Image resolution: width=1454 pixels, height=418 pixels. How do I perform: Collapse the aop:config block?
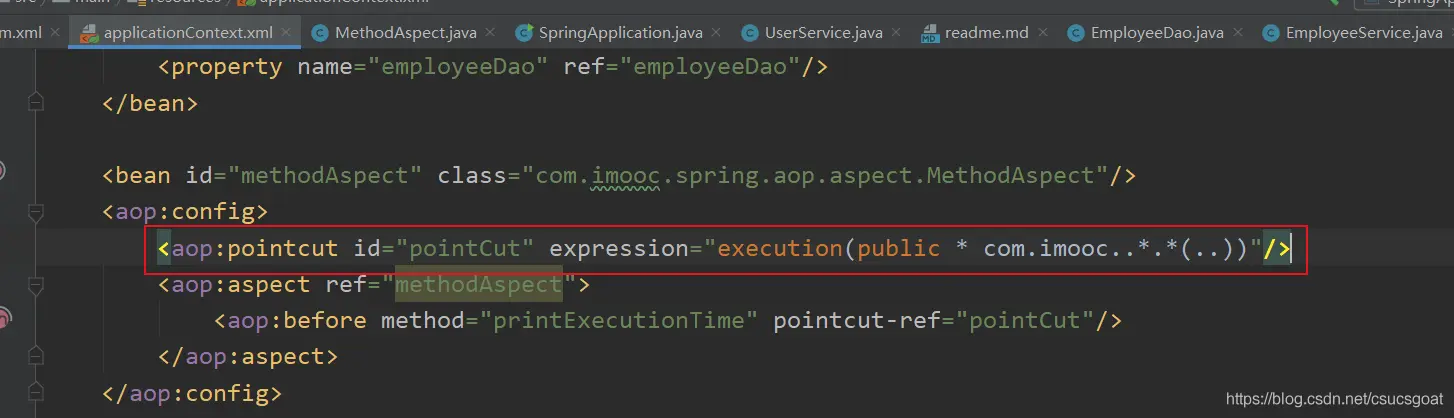(36, 212)
